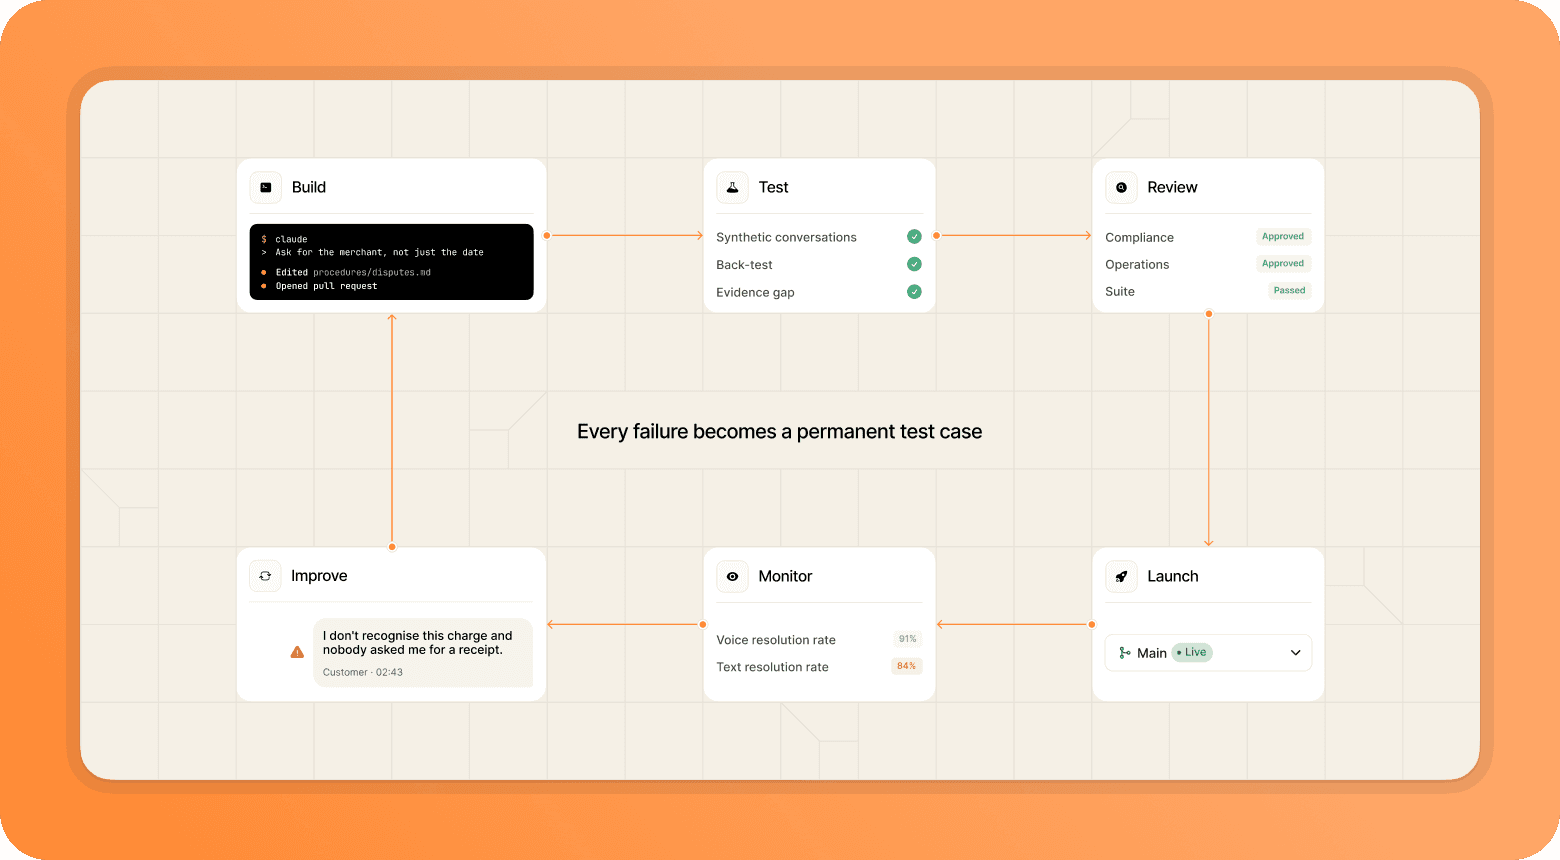Click the Evidence gap label
Image resolution: width=1560 pixels, height=860 pixels.
click(755, 292)
